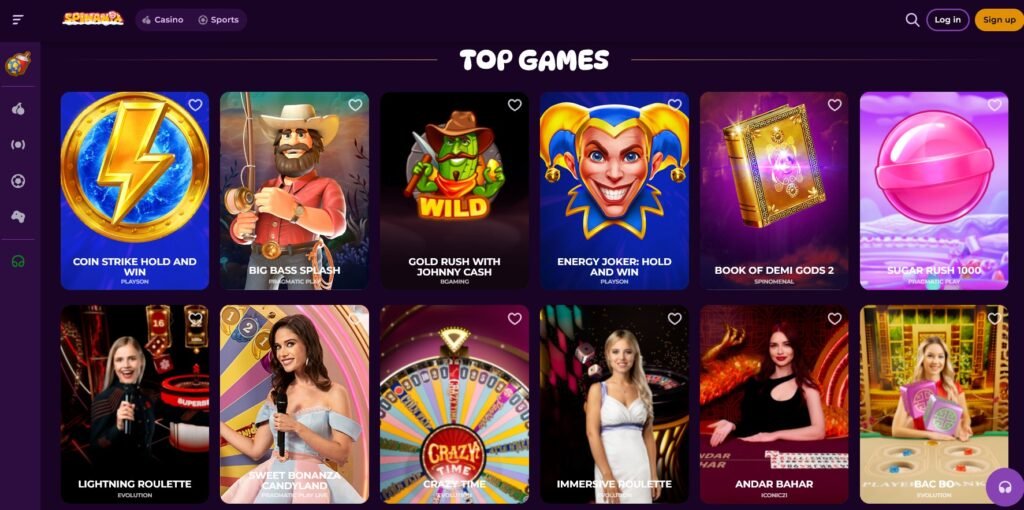1024x510 pixels.
Task: Toggle favorite heart on Big Bass Splash
Action: pyautogui.click(x=355, y=105)
